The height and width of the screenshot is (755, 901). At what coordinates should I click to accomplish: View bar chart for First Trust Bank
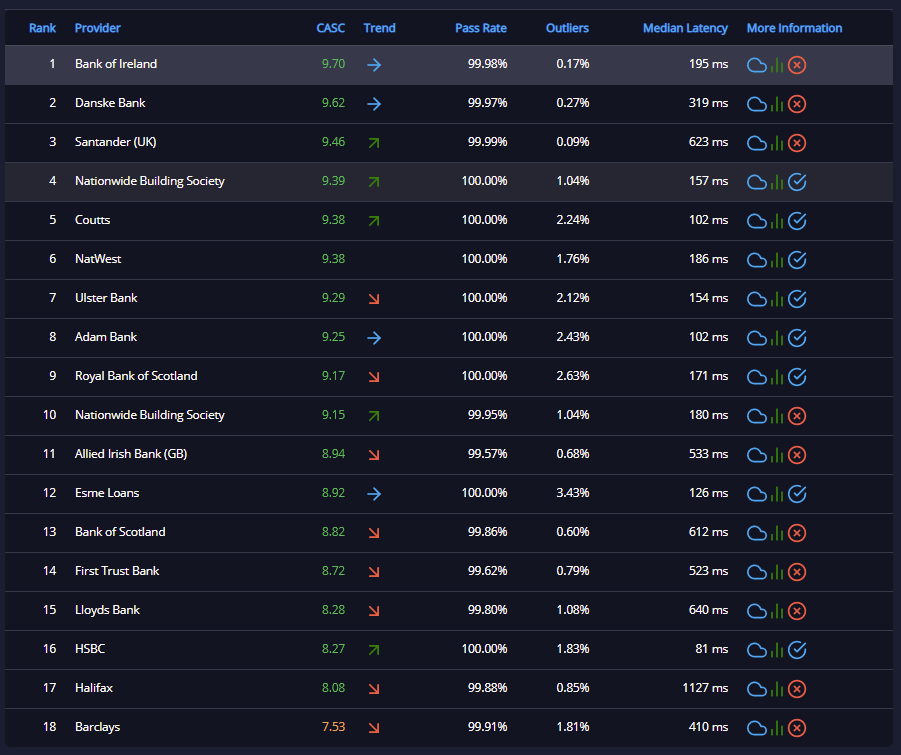(x=777, y=572)
